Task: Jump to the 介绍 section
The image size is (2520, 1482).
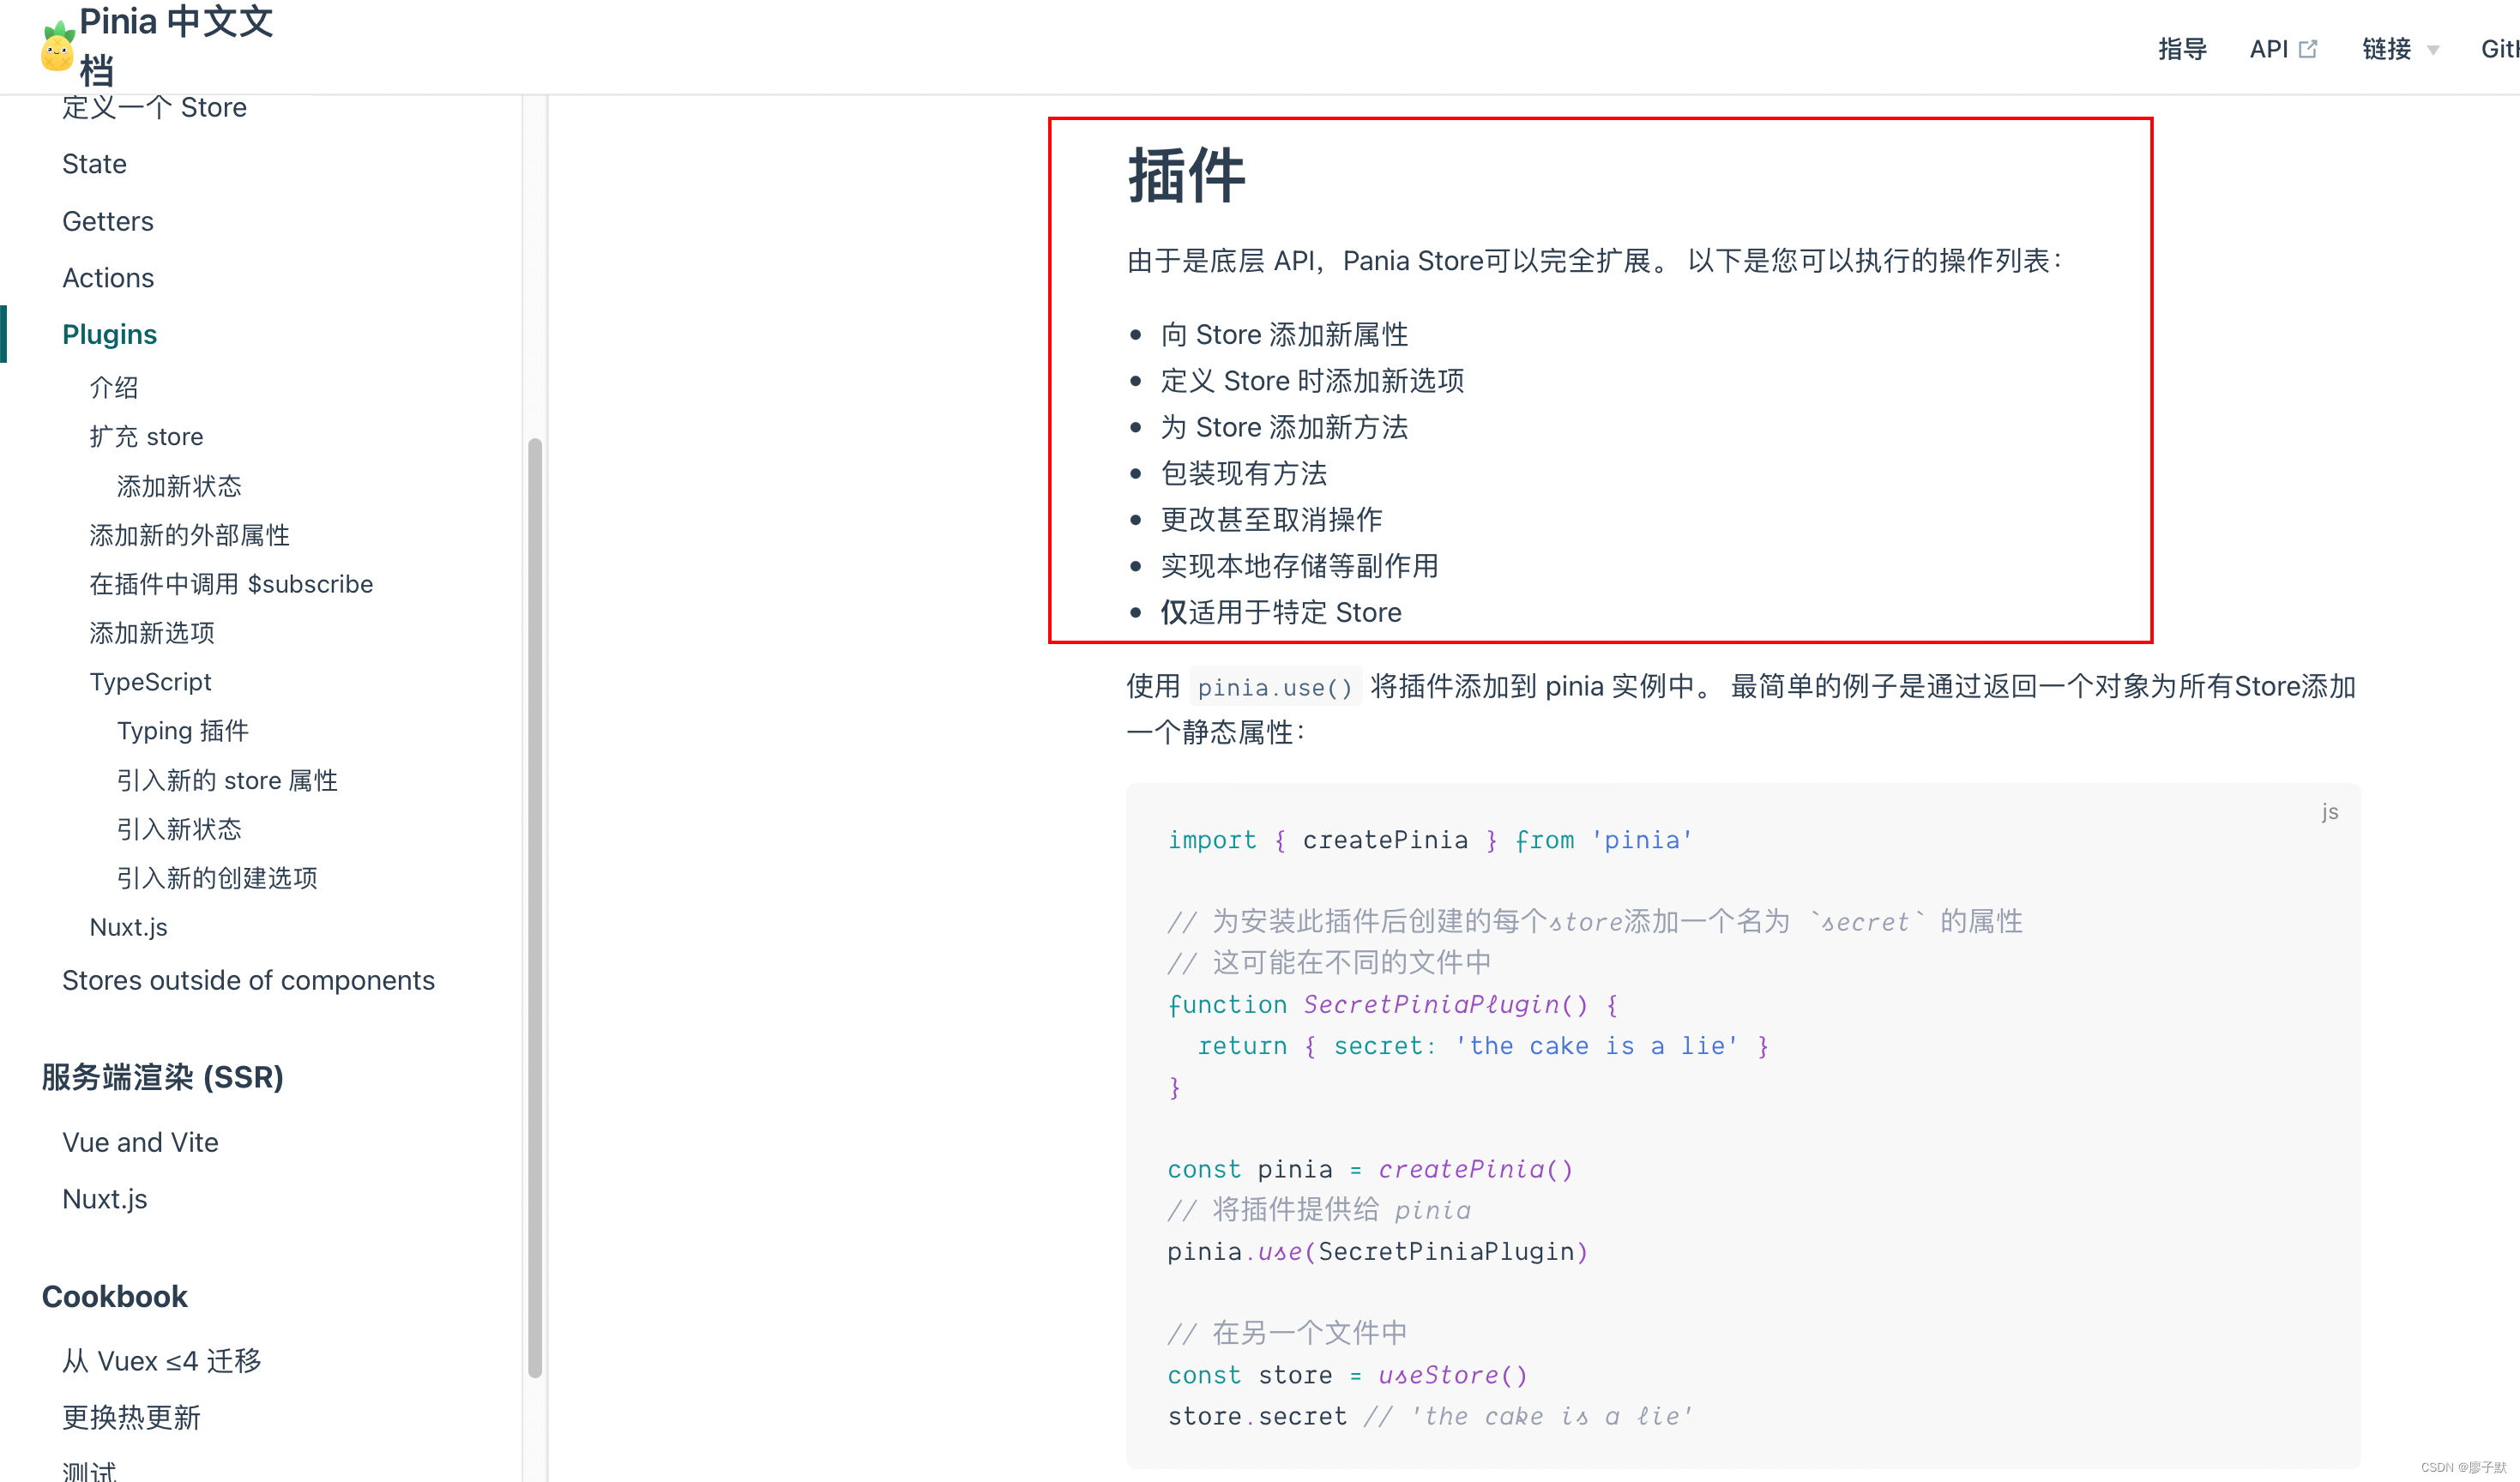Action: (114, 388)
